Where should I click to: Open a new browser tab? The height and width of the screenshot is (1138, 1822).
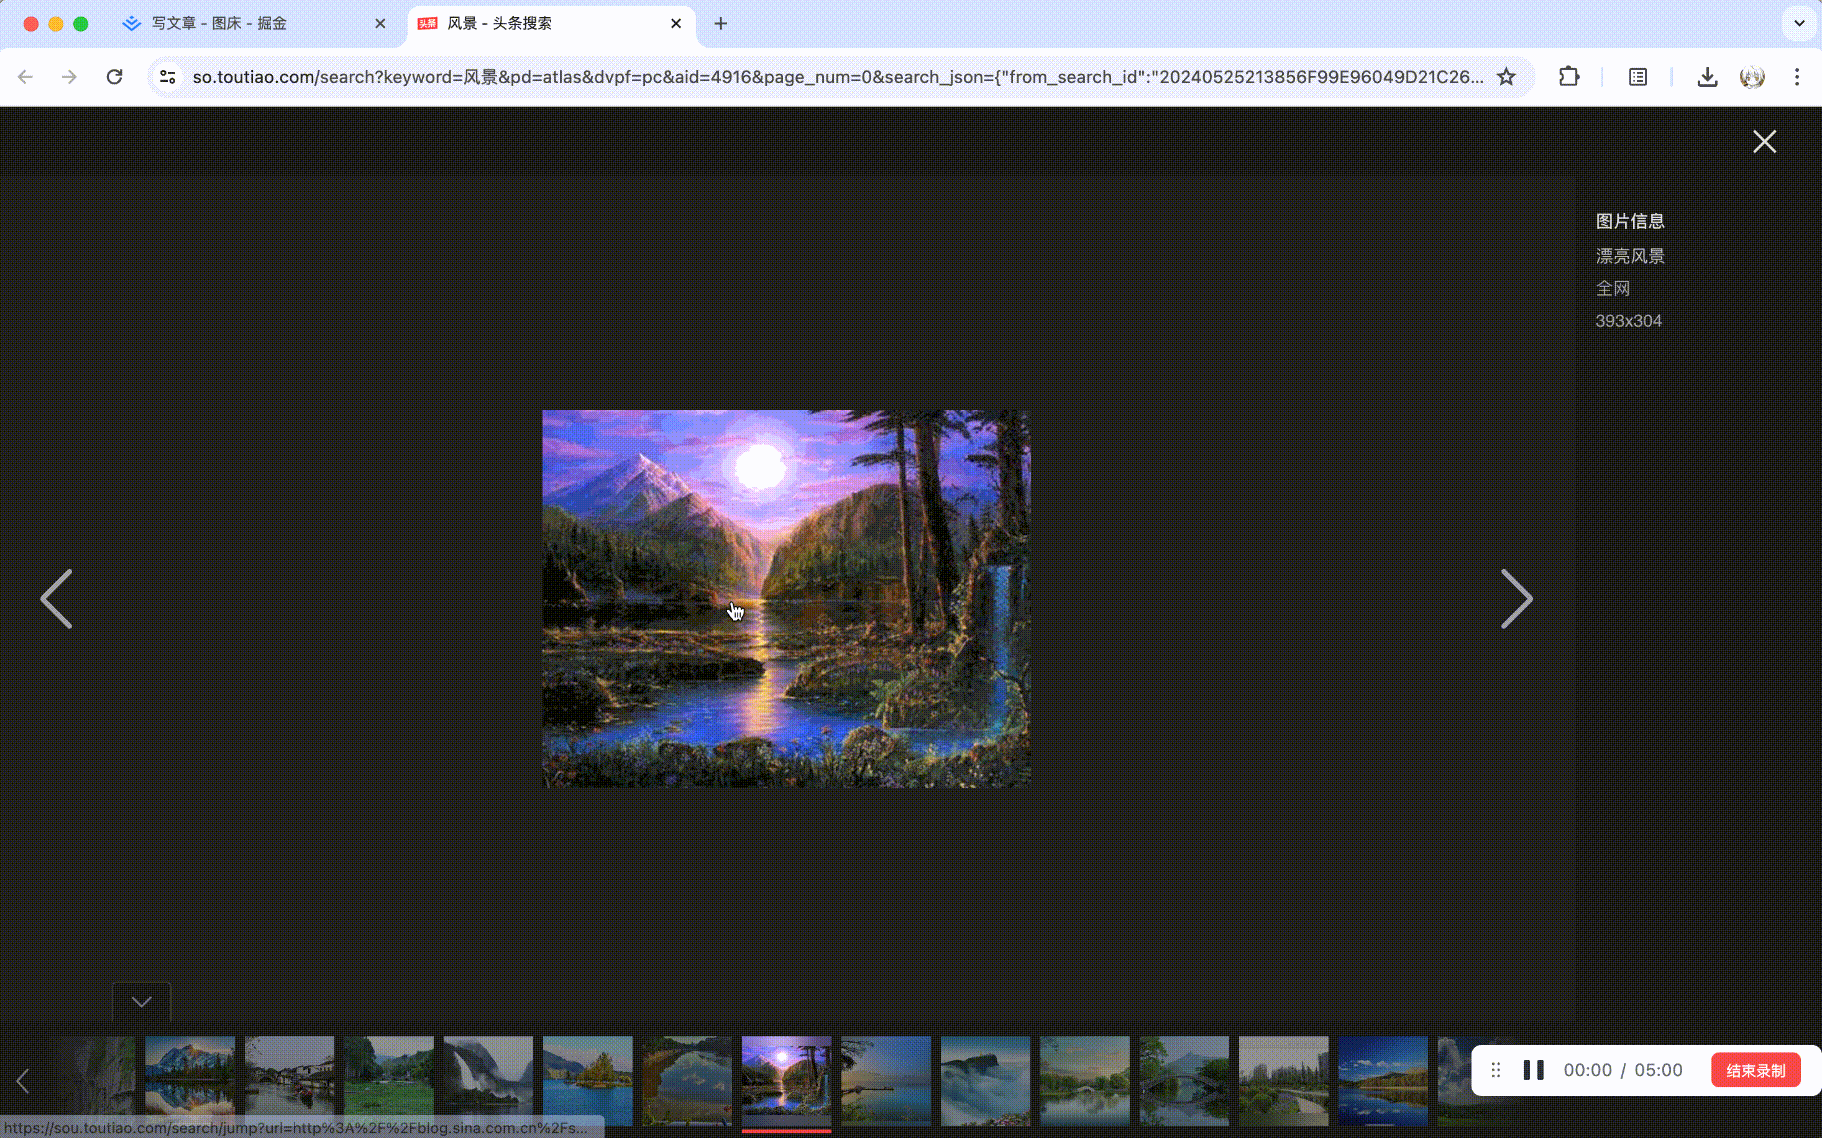721,23
